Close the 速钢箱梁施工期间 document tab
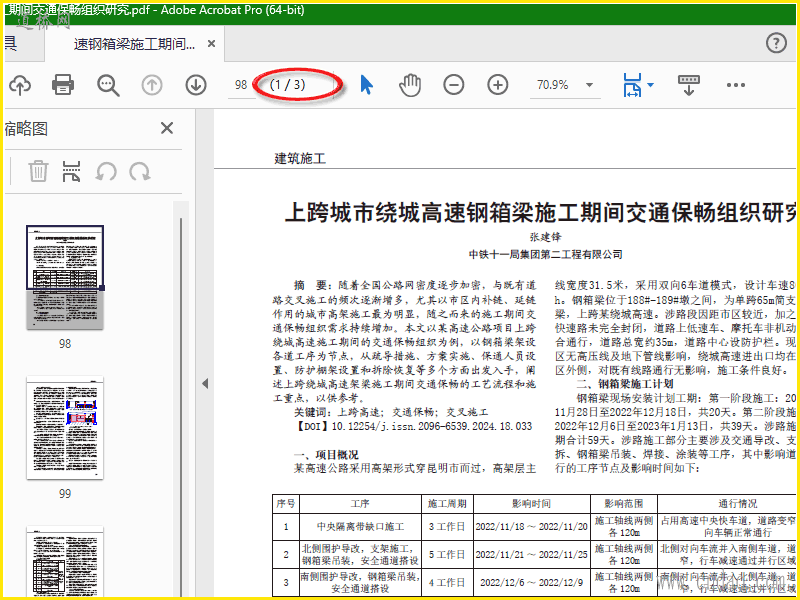This screenshot has width=800, height=600. [x=212, y=45]
